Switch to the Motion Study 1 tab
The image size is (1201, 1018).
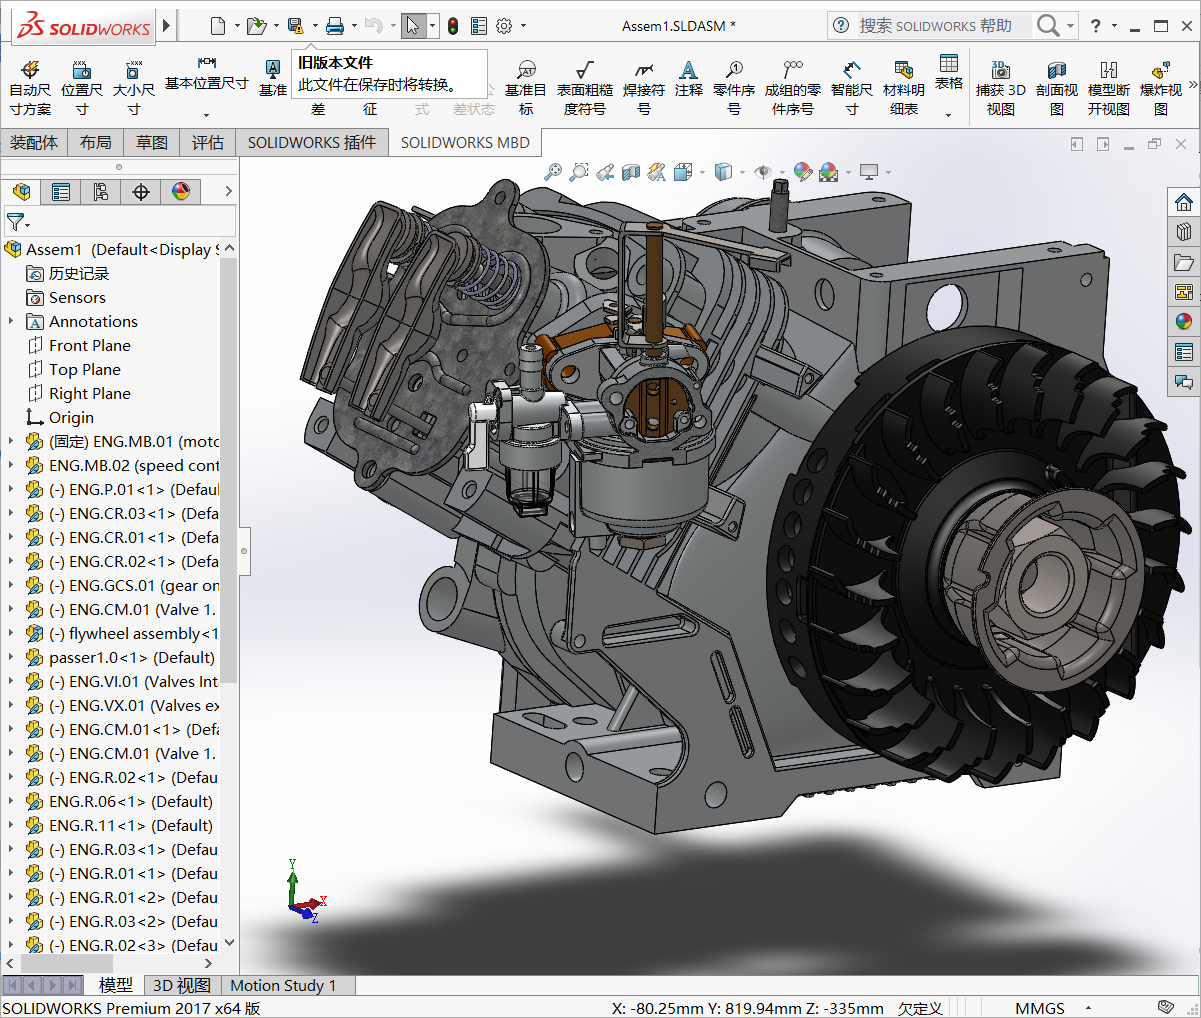[283, 985]
